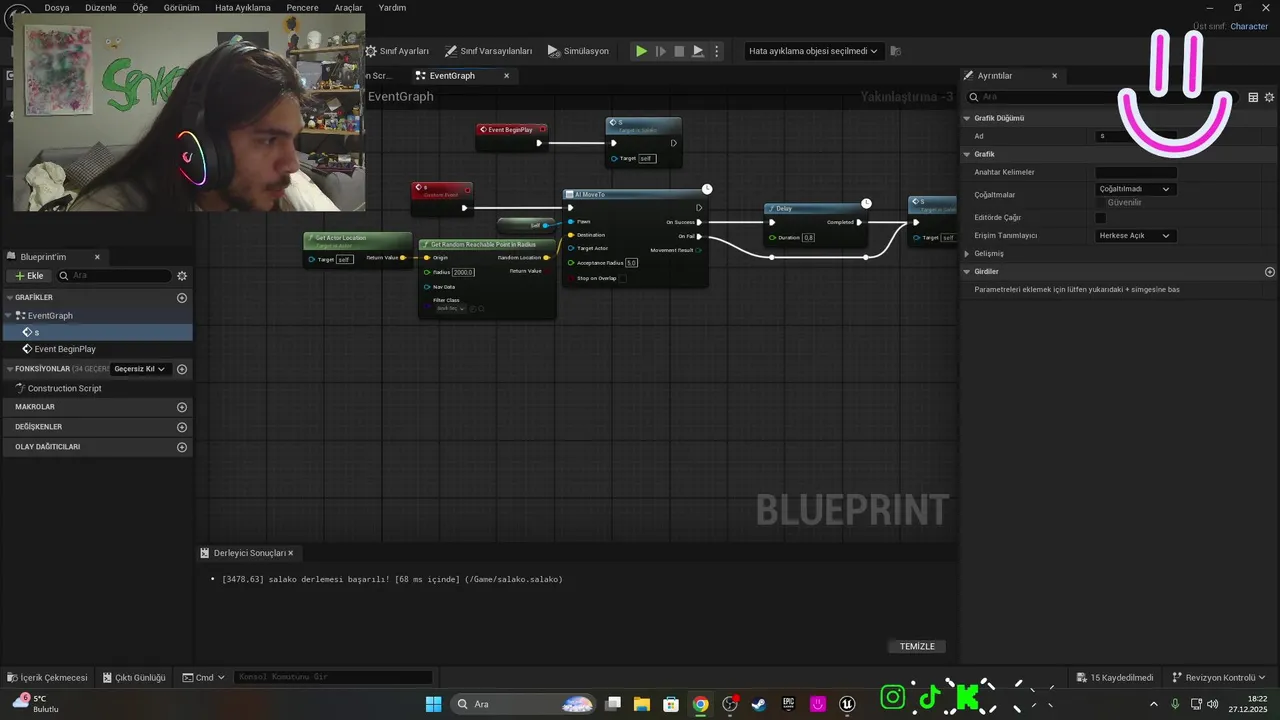Click the green Play button
Image resolution: width=1280 pixels, height=720 pixels.
(x=642, y=51)
